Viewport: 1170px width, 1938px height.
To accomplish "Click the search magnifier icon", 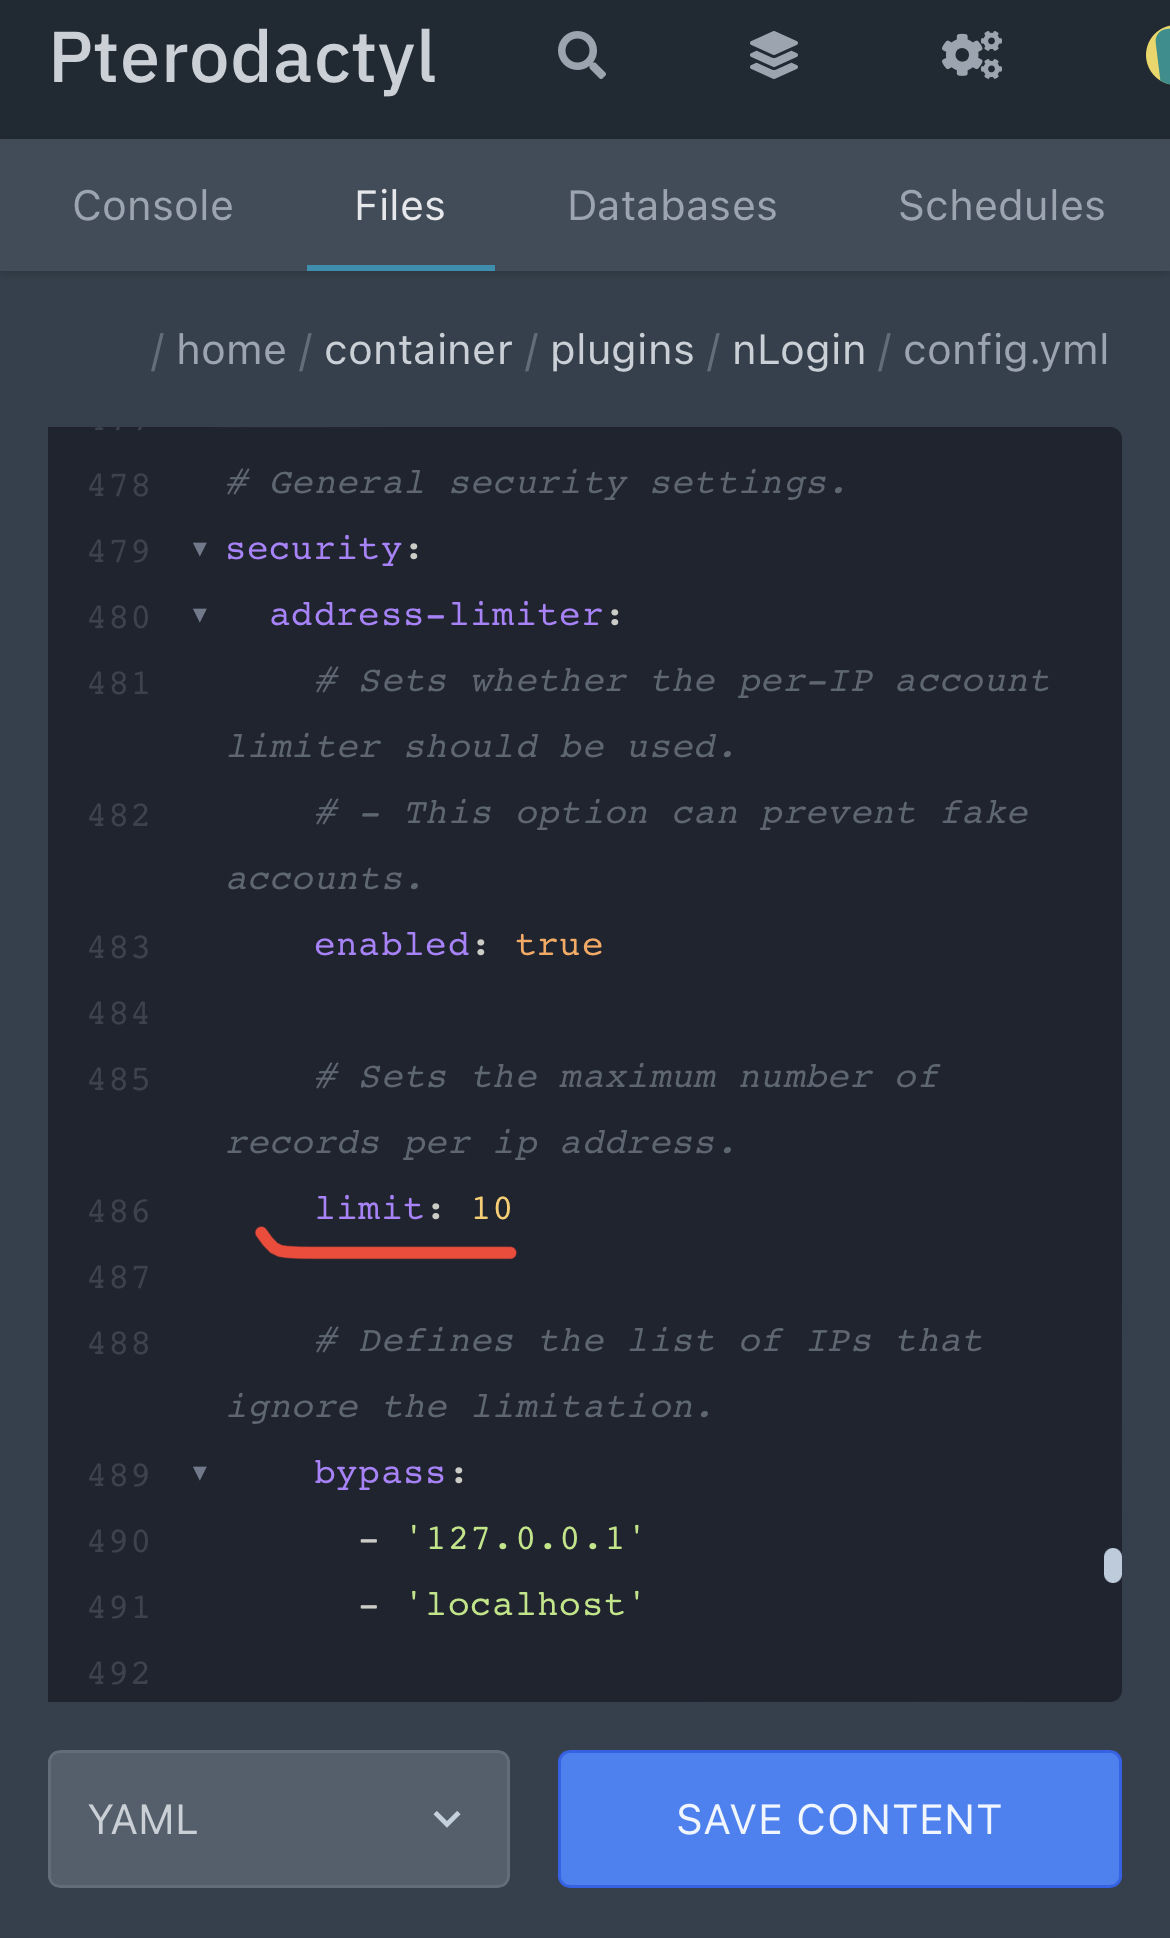I will tap(581, 55).
